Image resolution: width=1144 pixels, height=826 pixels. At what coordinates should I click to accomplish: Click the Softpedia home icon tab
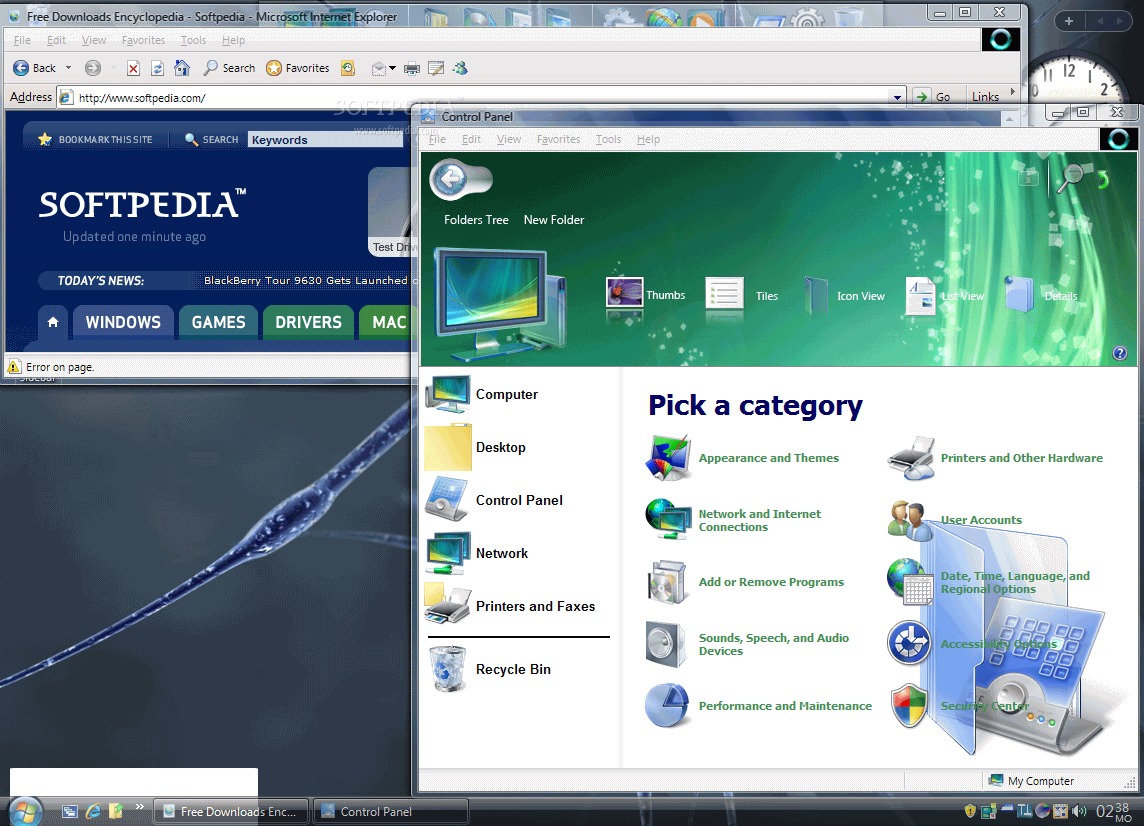point(53,323)
